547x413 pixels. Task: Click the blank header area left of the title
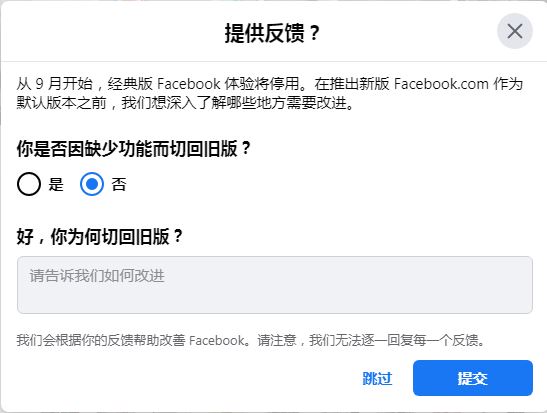point(112,31)
